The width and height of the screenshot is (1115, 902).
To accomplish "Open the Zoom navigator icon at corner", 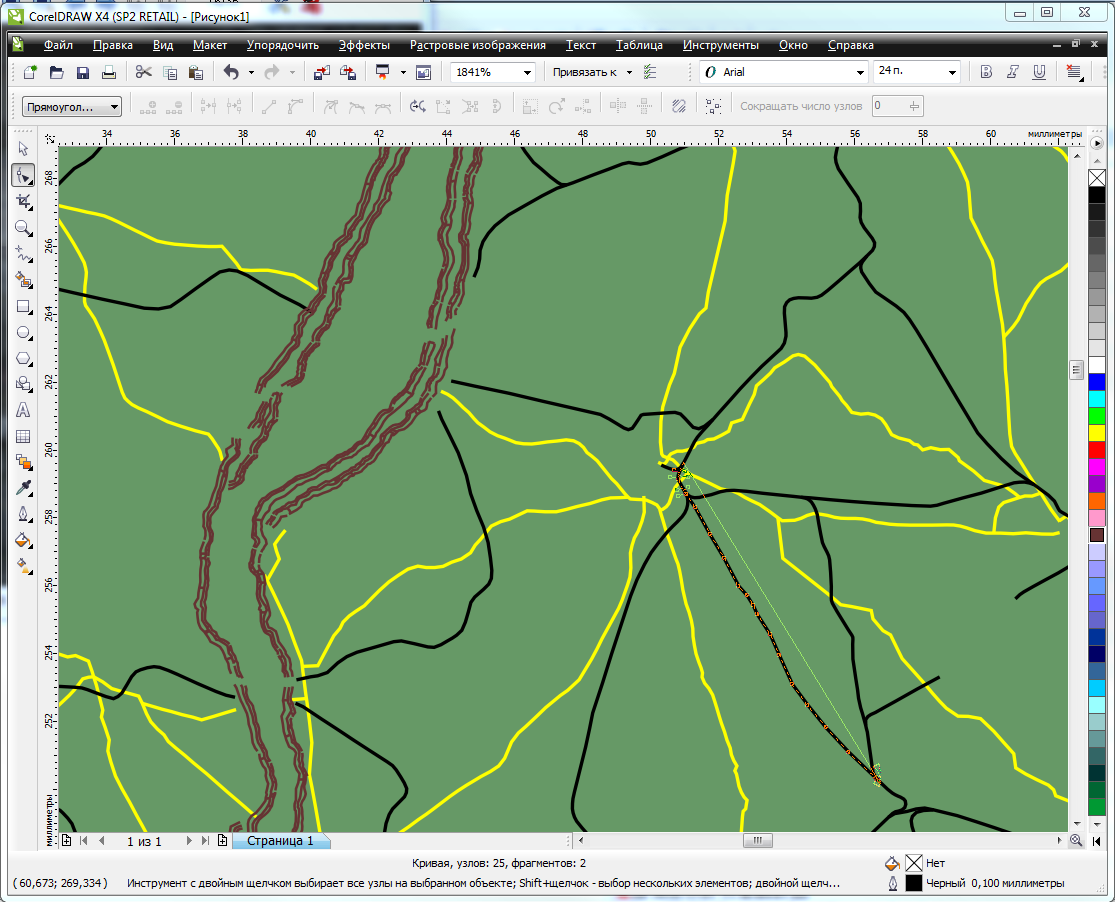I will click(x=1076, y=841).
